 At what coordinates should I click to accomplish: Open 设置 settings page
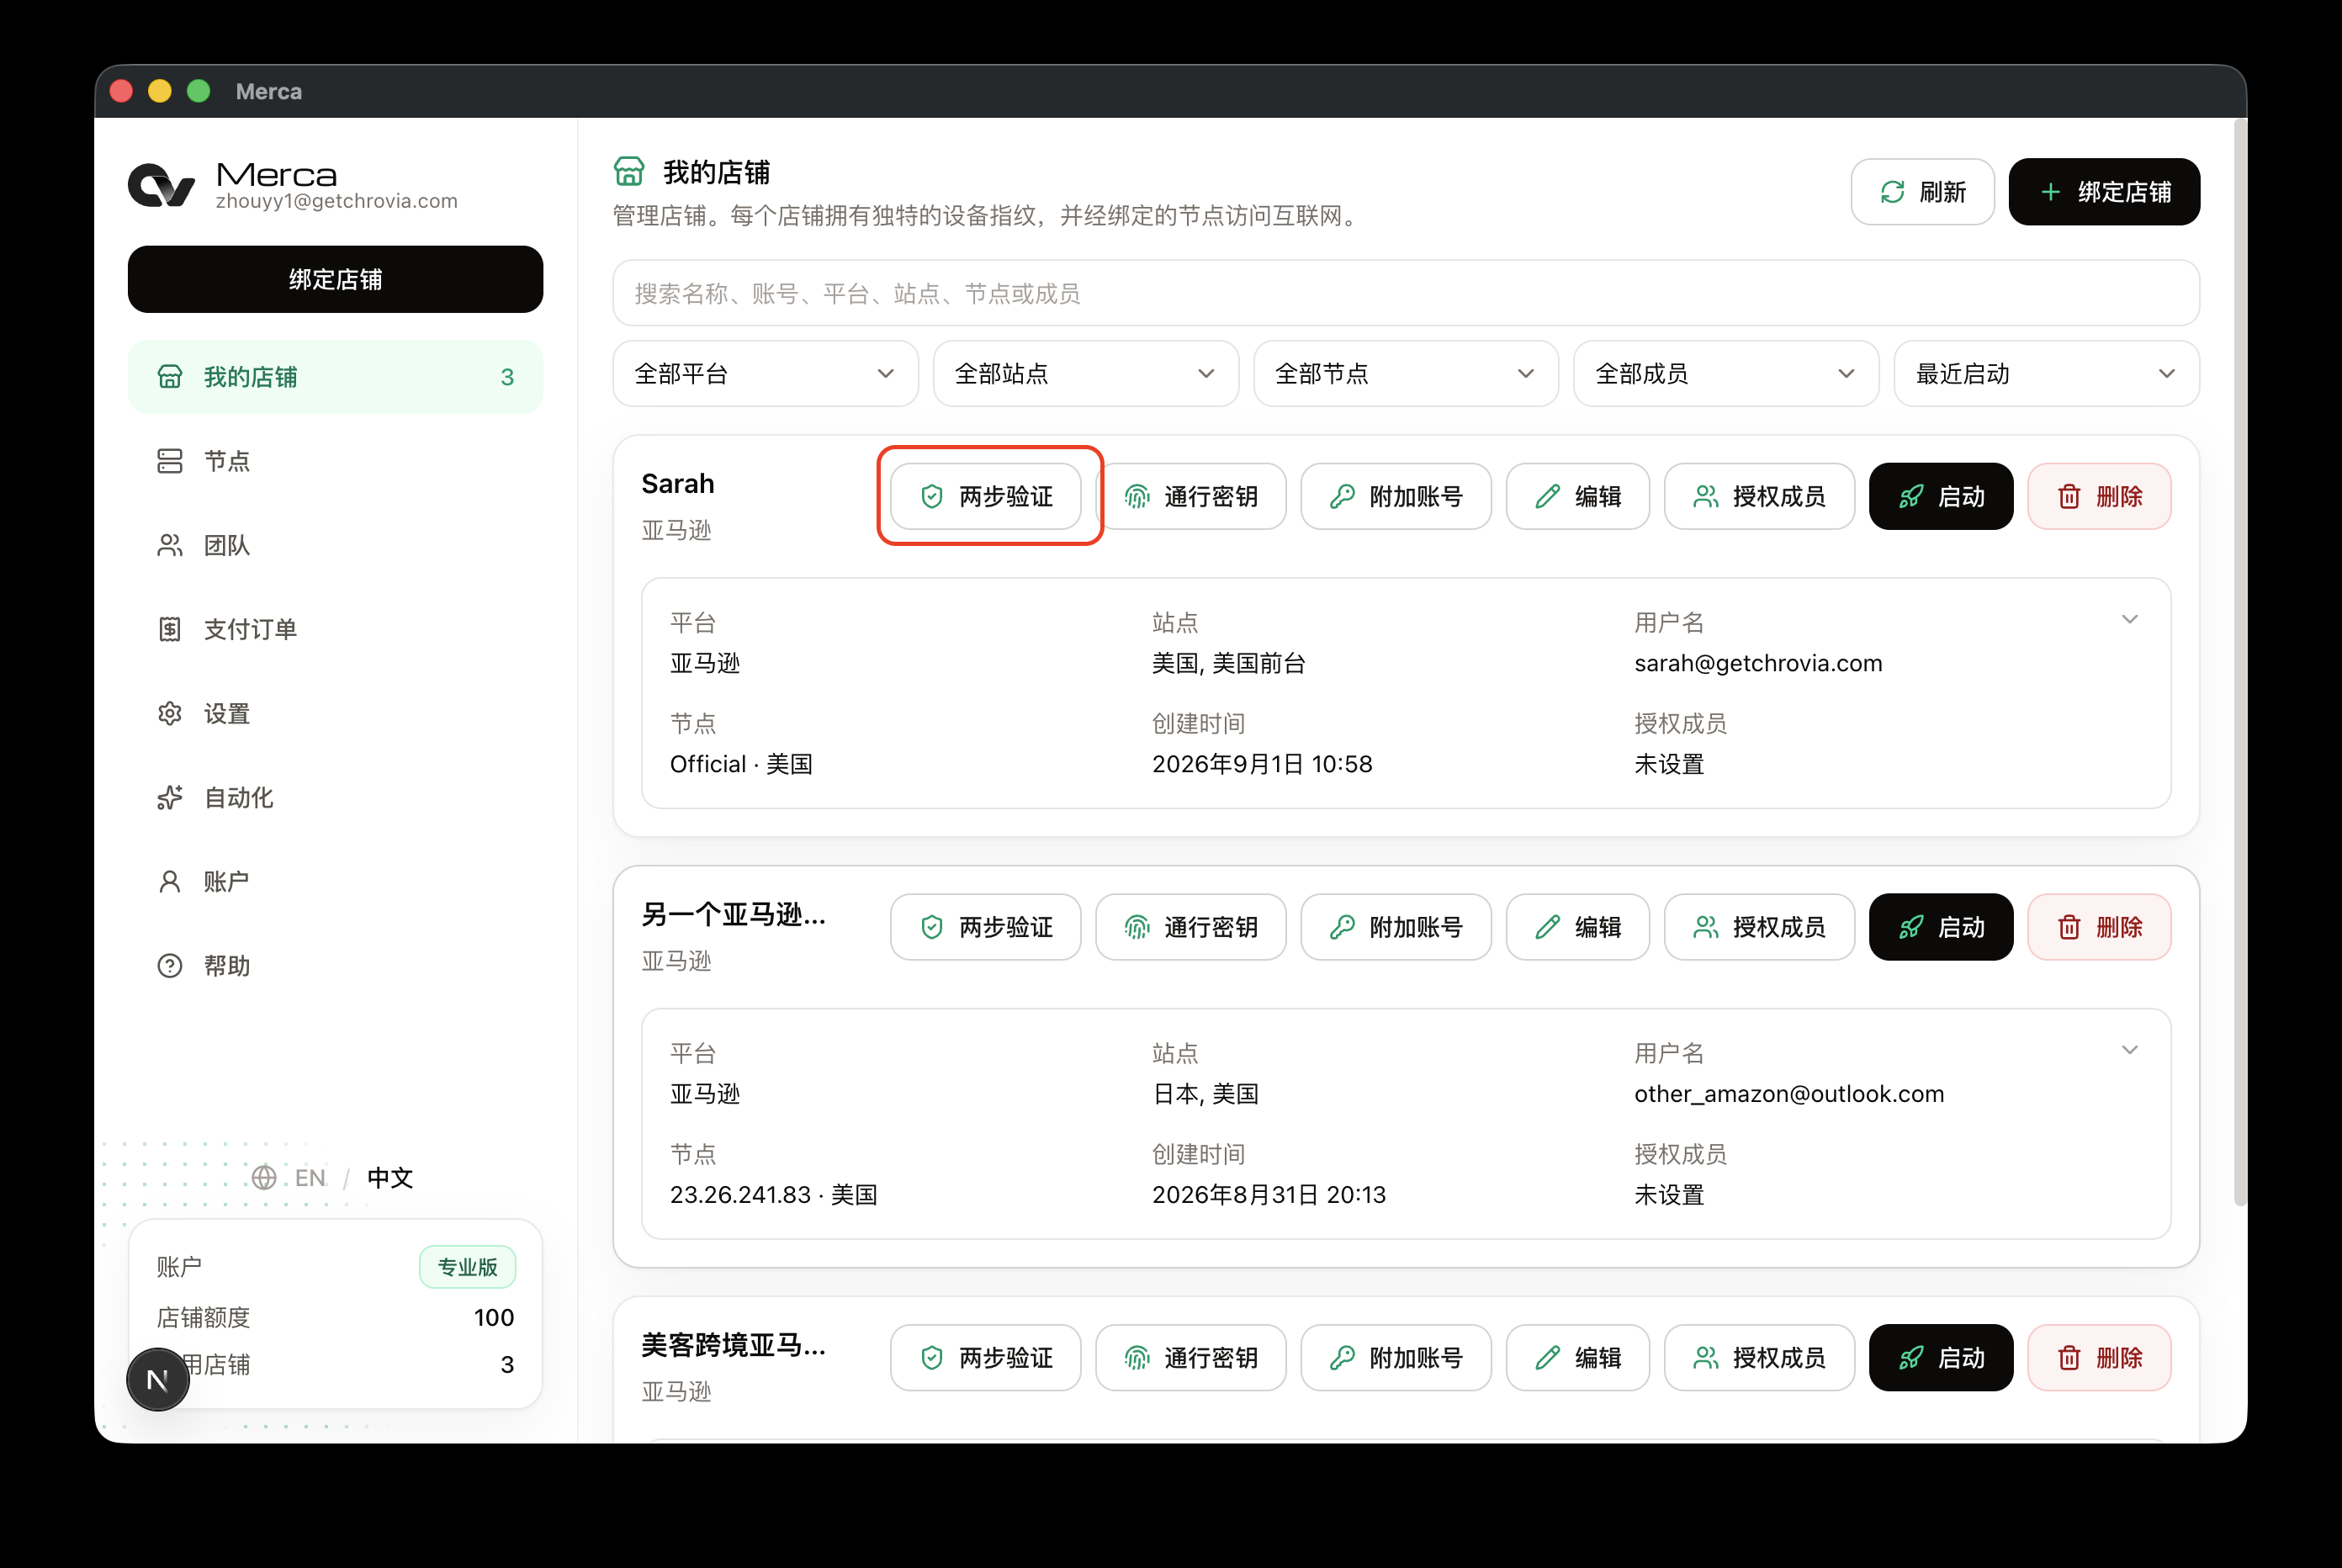[x=335, y=713]
